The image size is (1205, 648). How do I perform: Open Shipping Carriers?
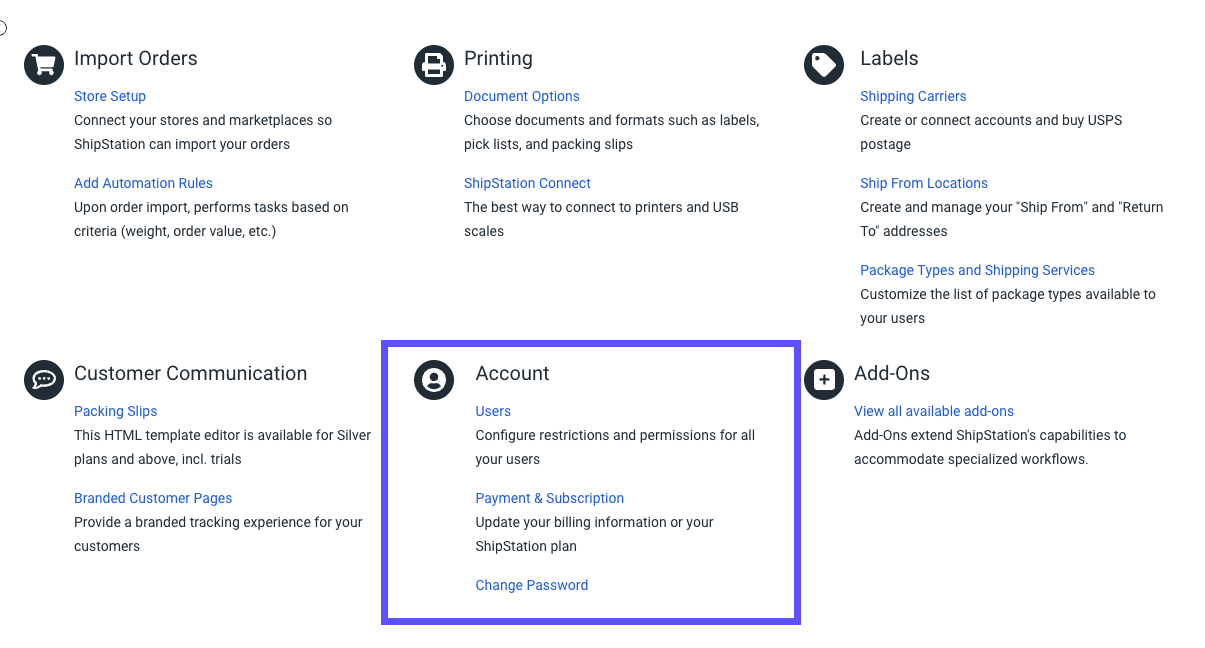click(913, 96)
